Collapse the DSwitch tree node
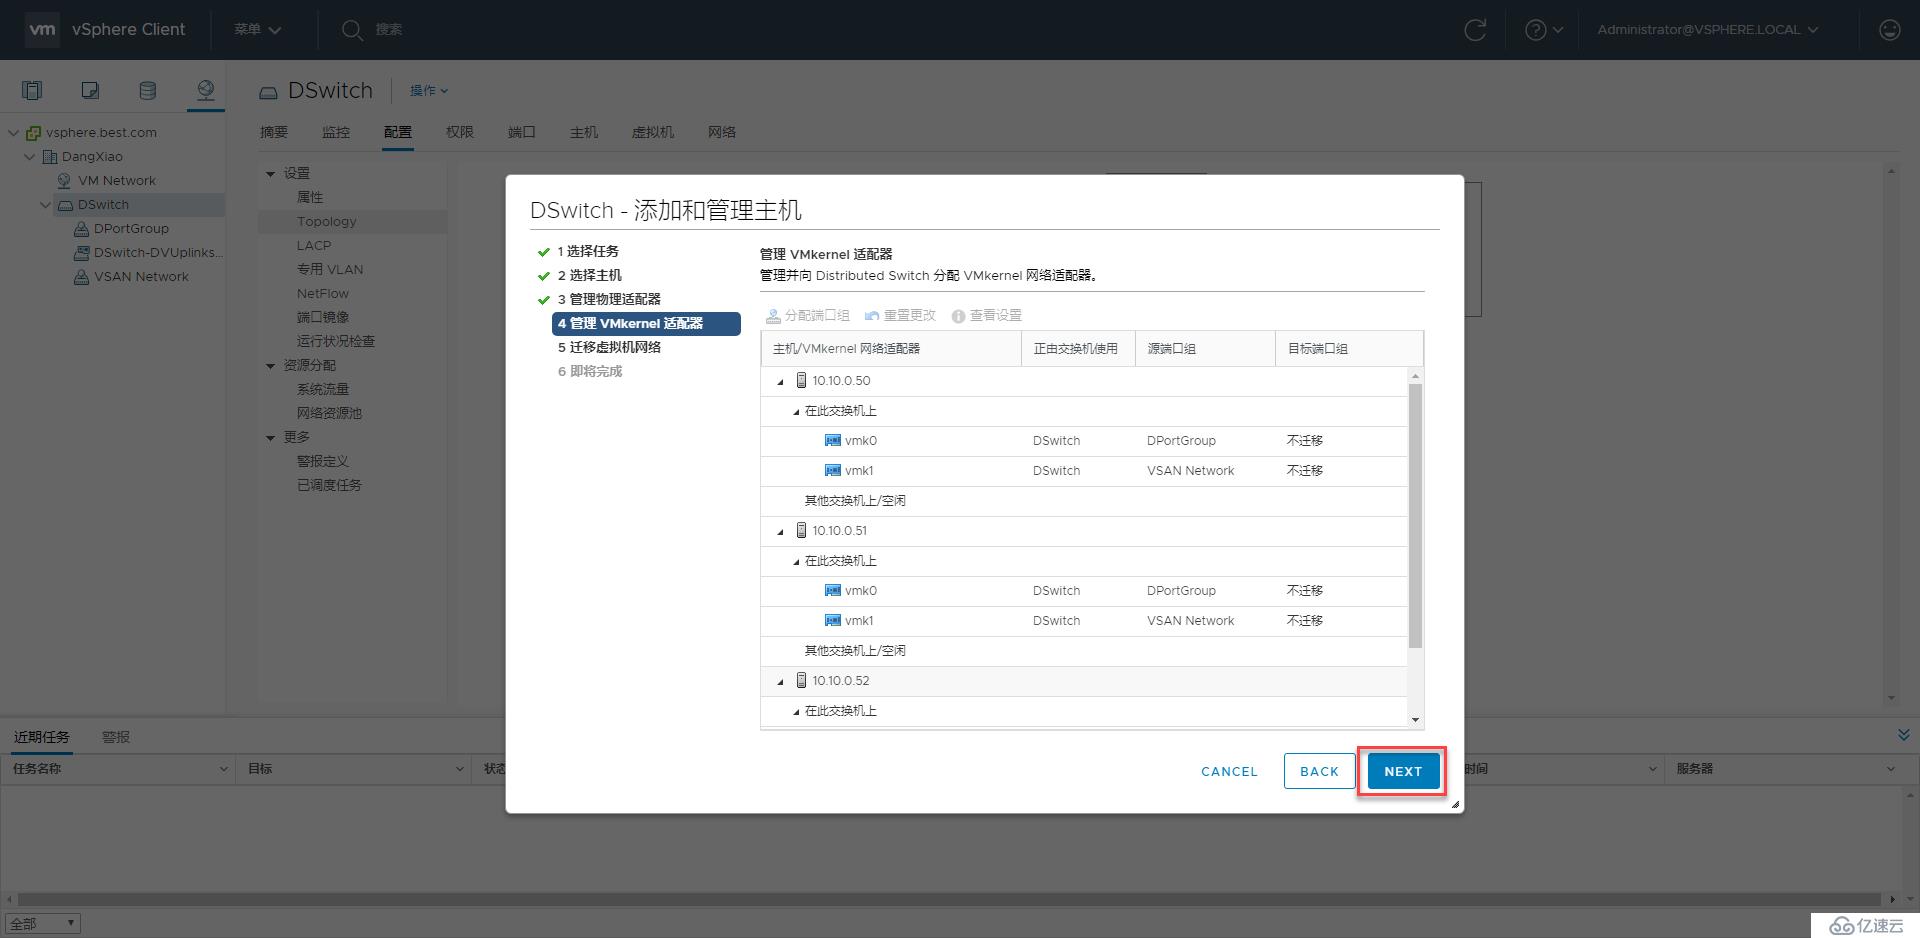 tap(45, 204)
